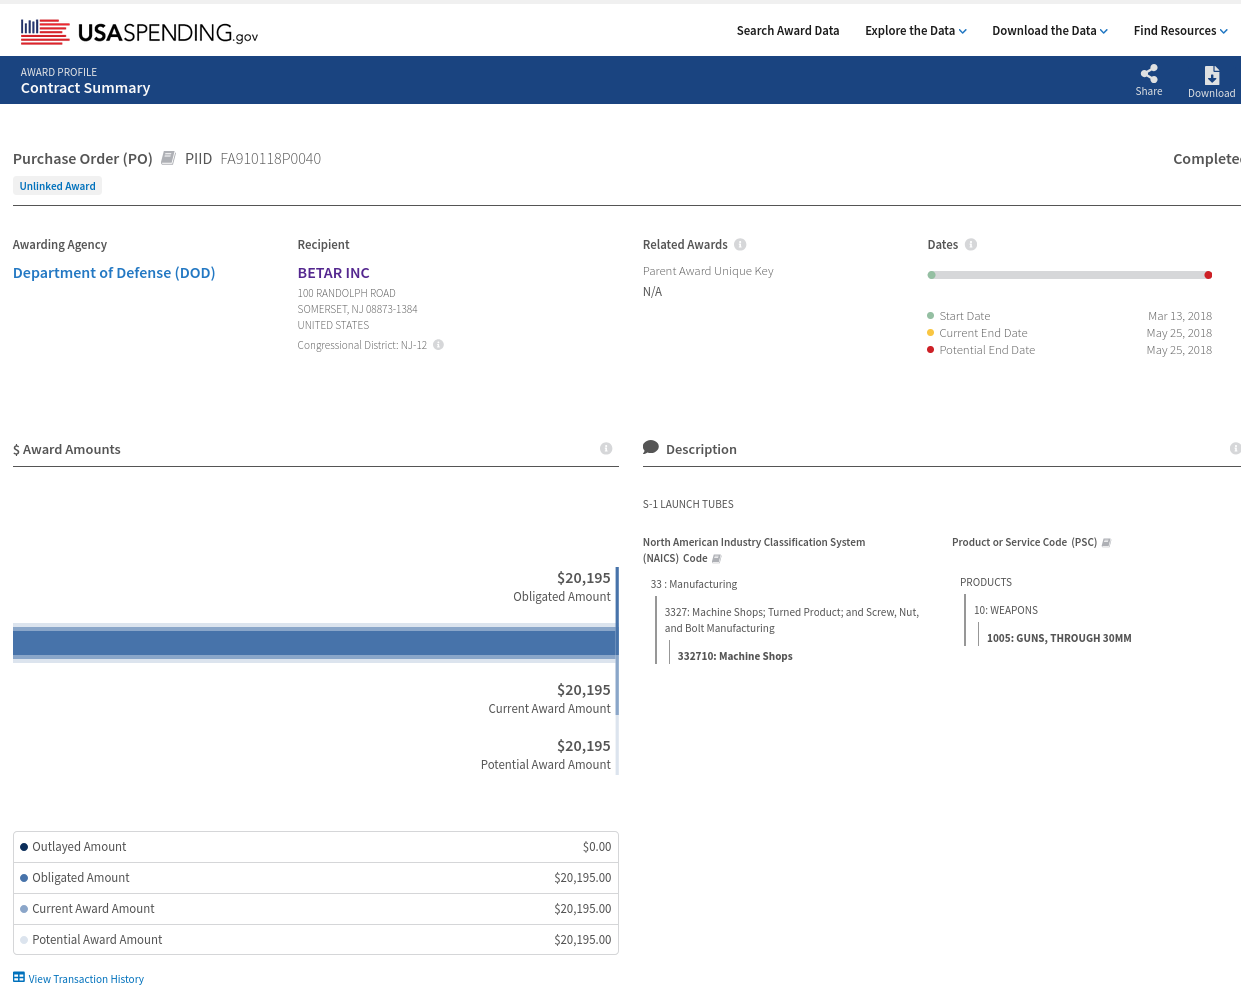
Task: Click the Unlinked Award tag
Action: click(x=58, y=186)
